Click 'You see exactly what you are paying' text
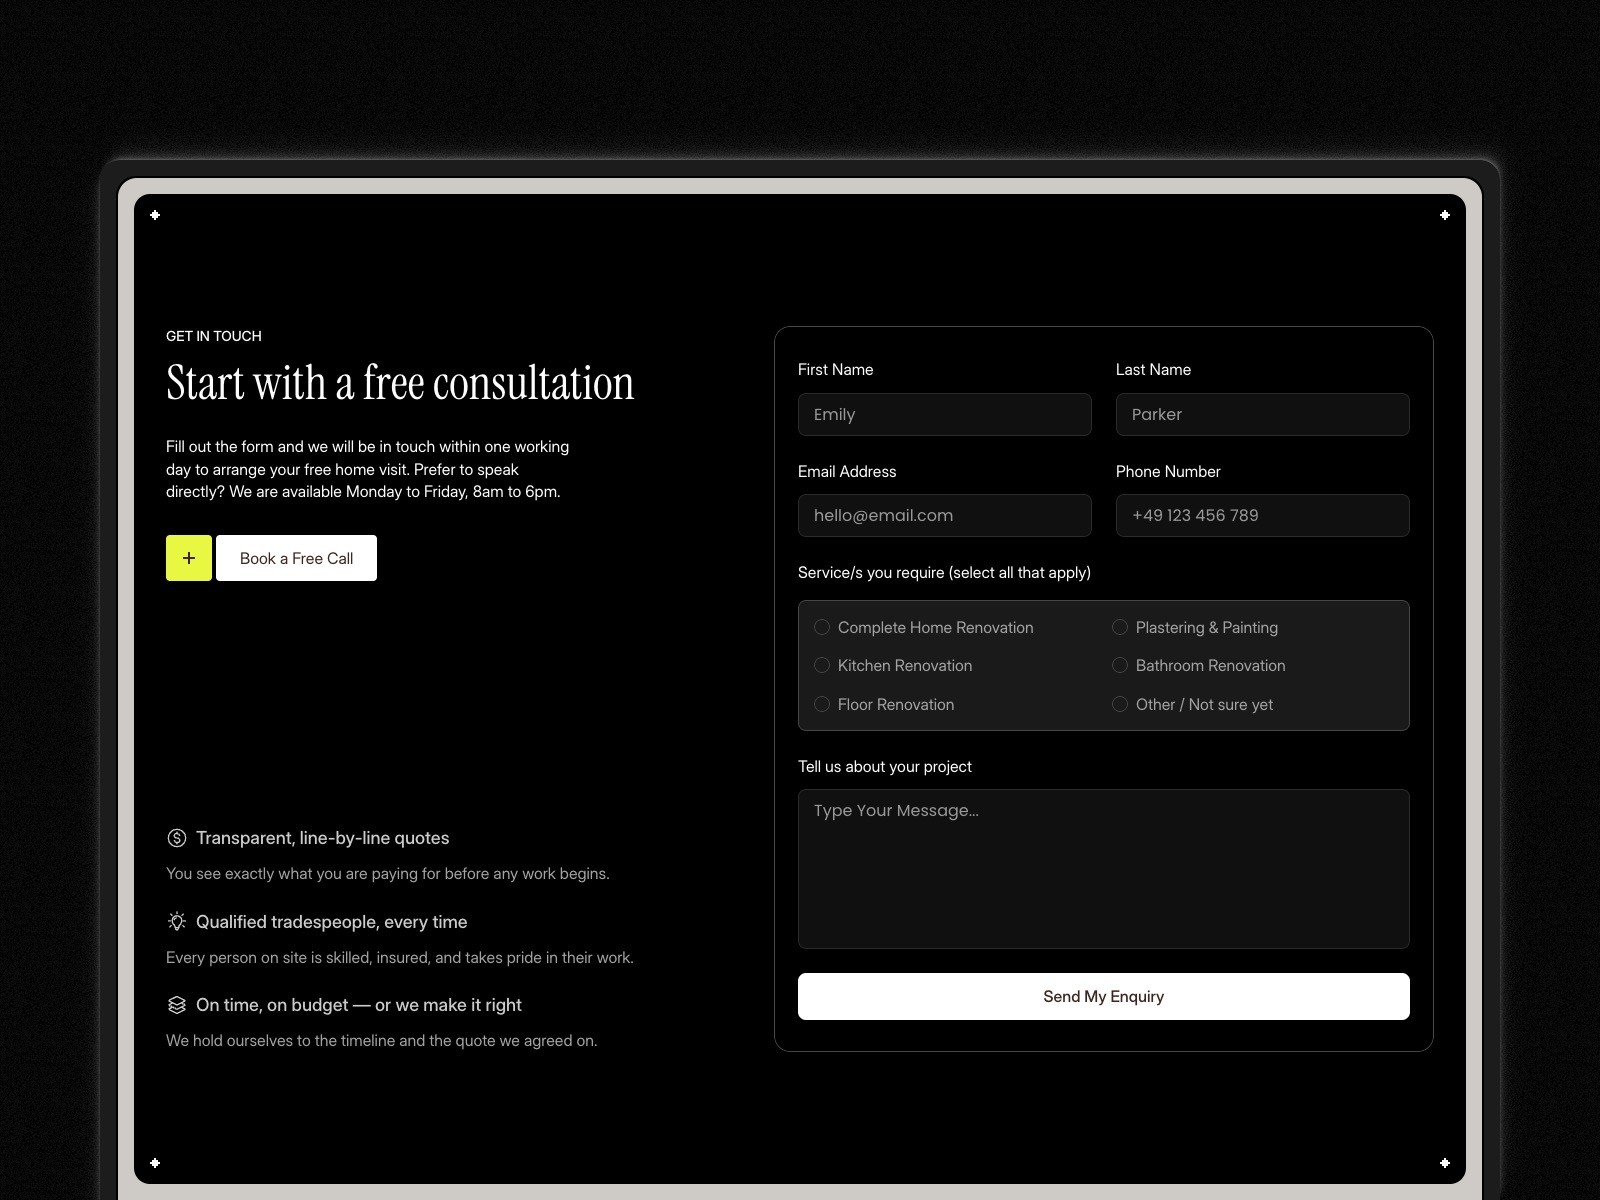 (388, 874)
